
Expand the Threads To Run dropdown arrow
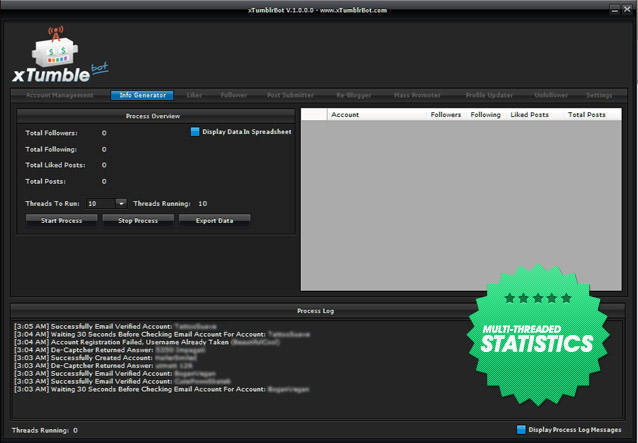[121, 203]
